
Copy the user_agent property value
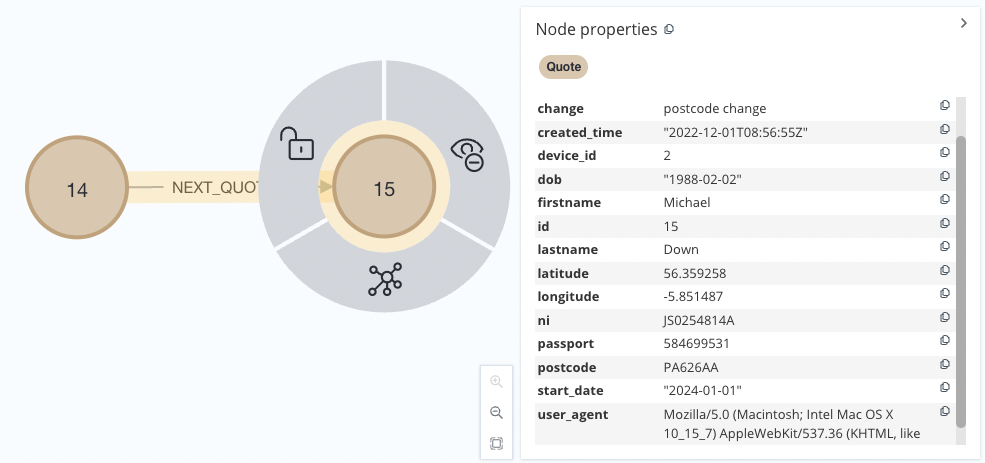coord(944,411)
